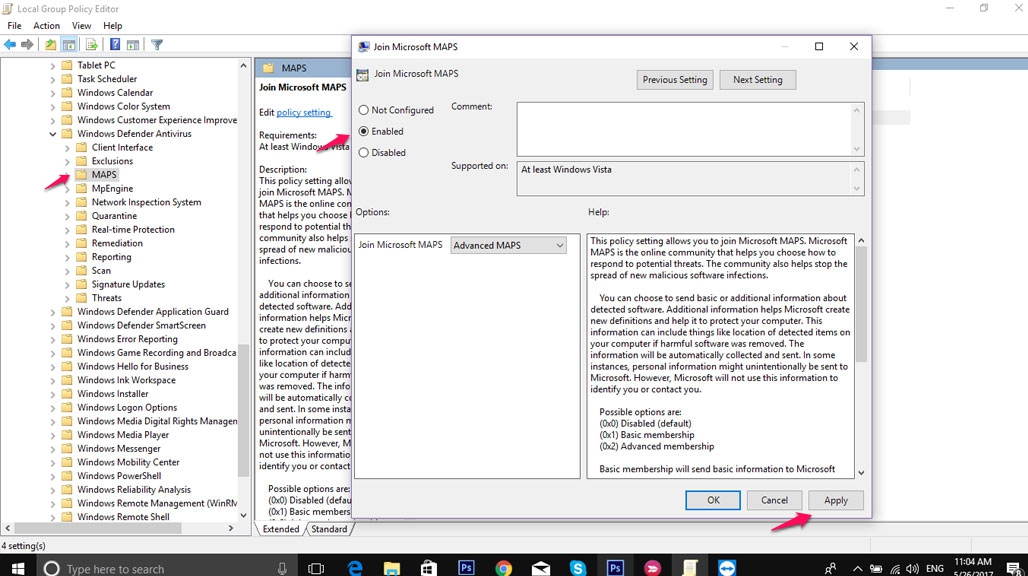Toggle the Show/Hide Action Pane icon

[133, 45]
